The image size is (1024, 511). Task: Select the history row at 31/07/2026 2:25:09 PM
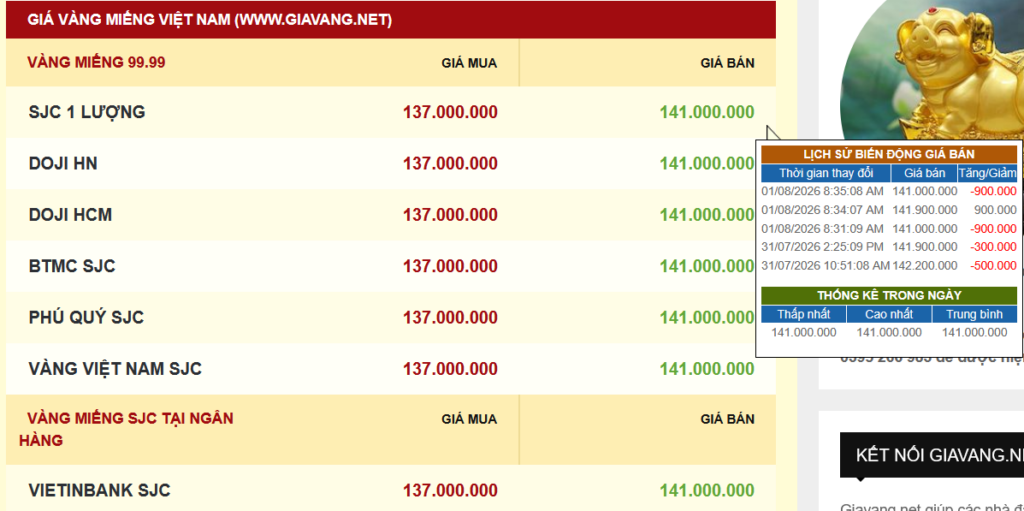click(889, 247)
